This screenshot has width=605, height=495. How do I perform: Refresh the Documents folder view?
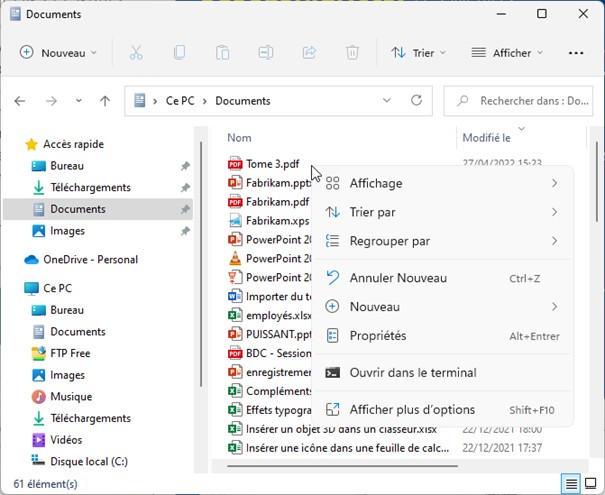[417, 101]
